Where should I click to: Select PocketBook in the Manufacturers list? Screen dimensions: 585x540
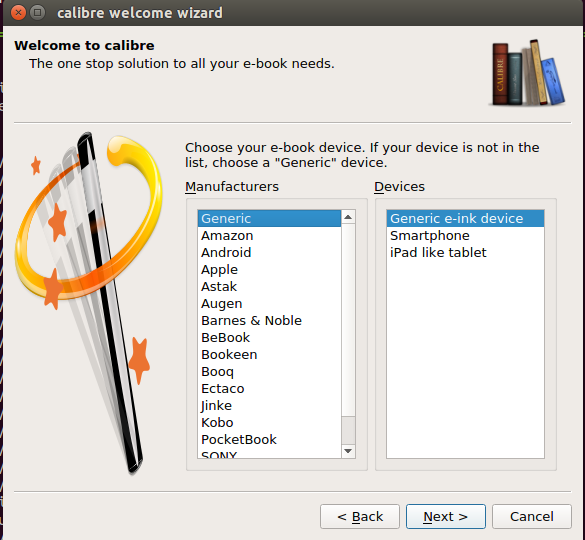tap(269, 440)
